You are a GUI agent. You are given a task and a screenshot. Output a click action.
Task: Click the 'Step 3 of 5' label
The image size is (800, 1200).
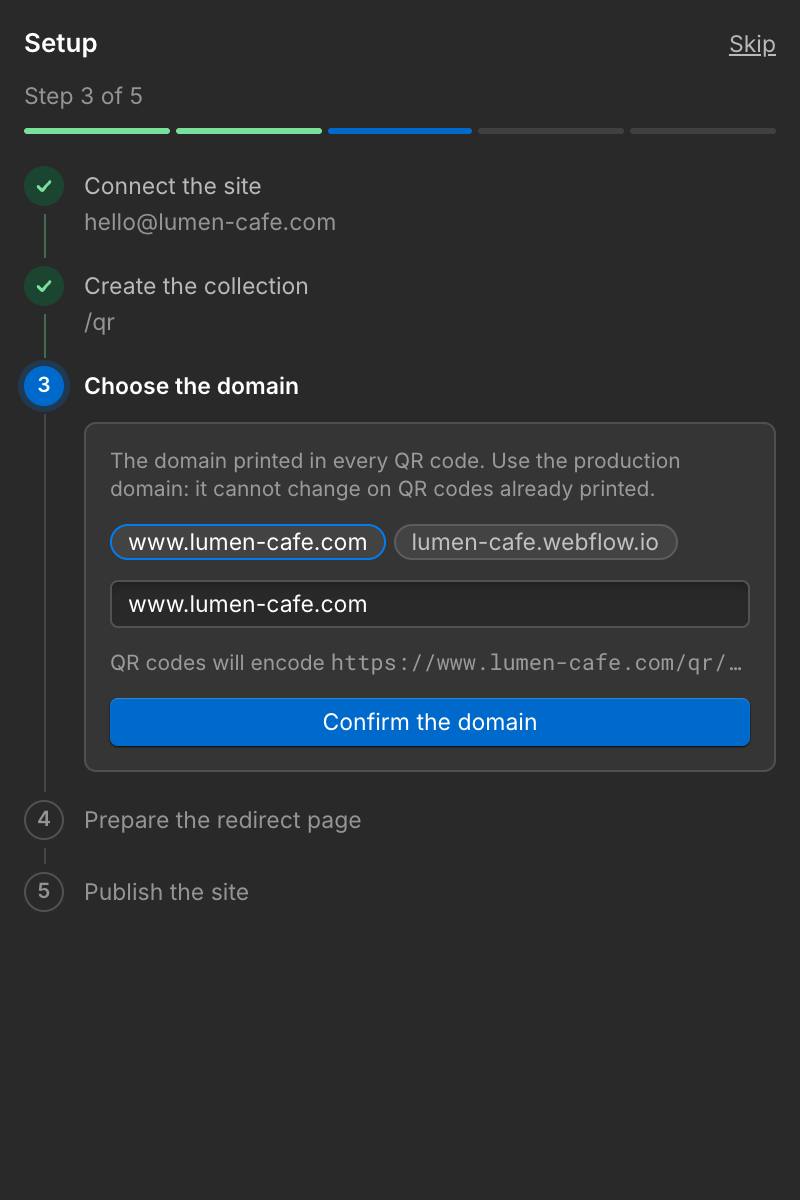click(x=83, y=96)
